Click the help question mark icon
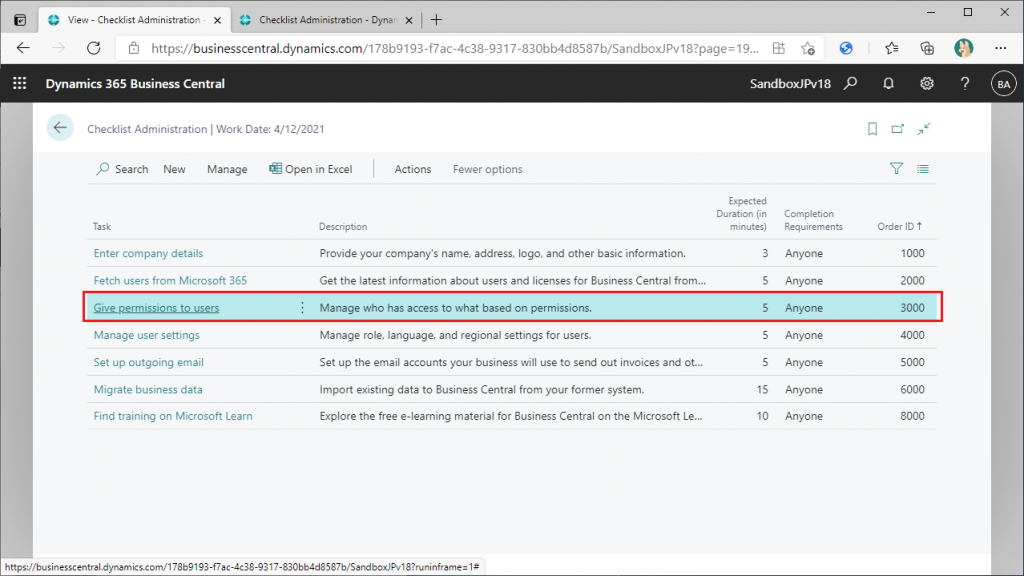 click(x=965, y=84)
